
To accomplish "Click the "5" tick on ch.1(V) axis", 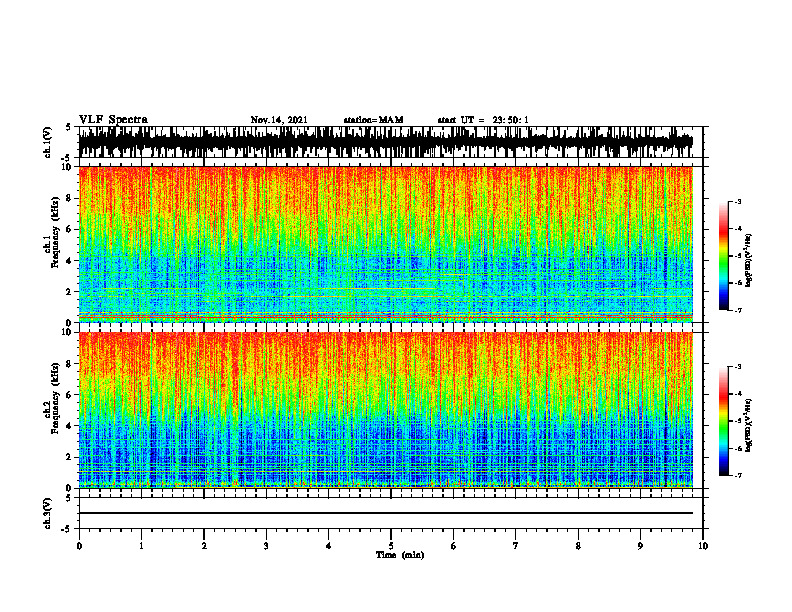I will tap(69, 128).
